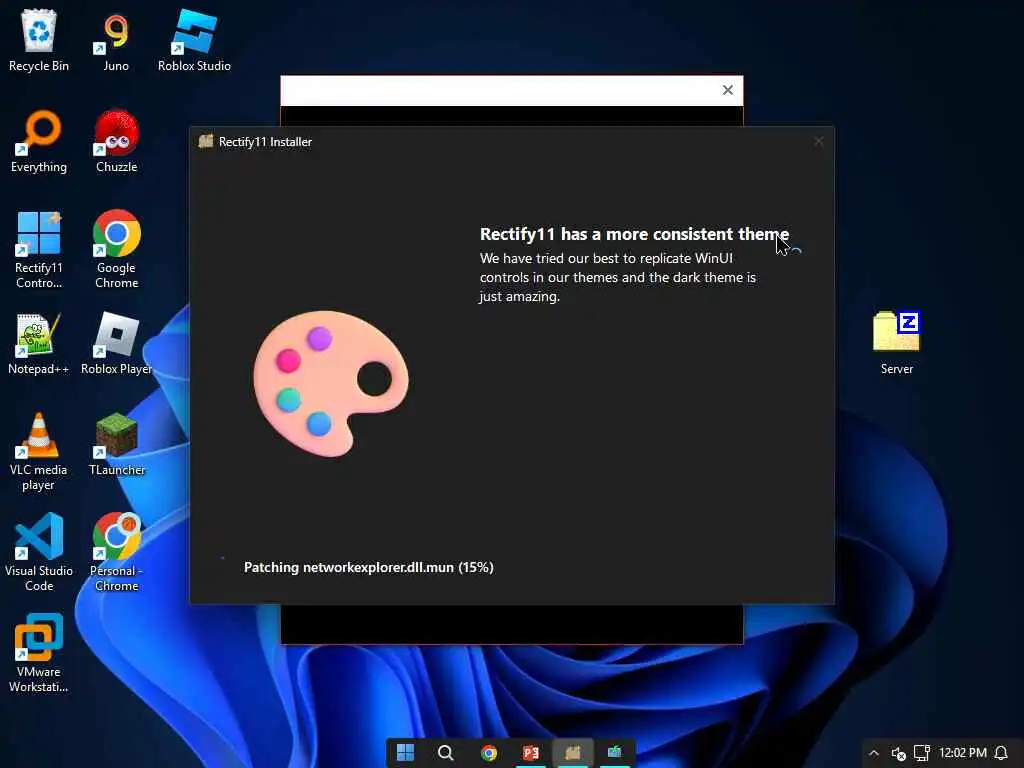The image size is (1024, 768).
Task: Switch to Chrome in the taskbar
Action: (488, 753)
